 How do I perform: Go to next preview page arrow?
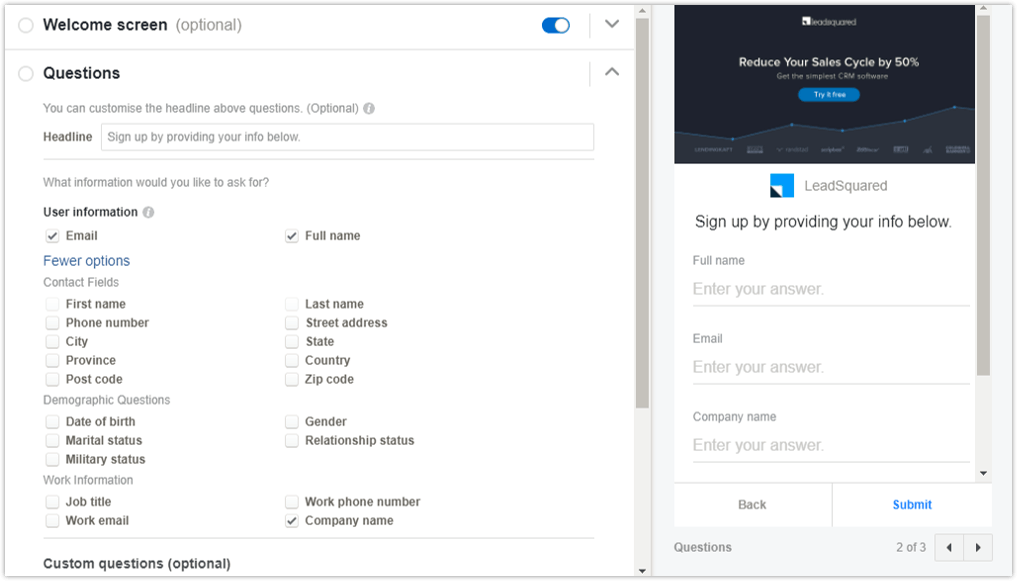978,548
